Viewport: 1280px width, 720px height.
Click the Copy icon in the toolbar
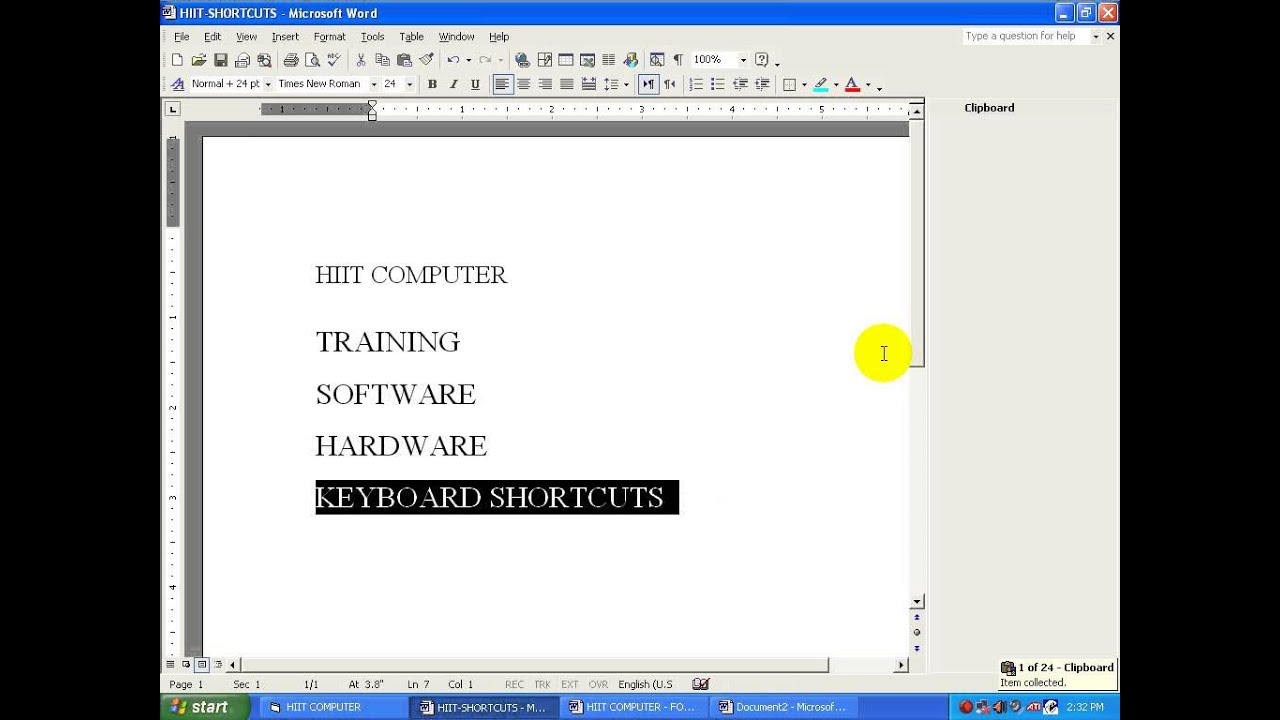[382, 60]
